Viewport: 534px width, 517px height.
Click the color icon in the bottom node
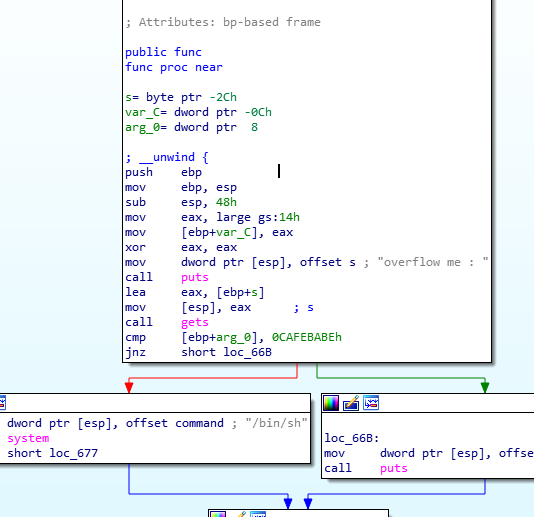pos(218,514)
